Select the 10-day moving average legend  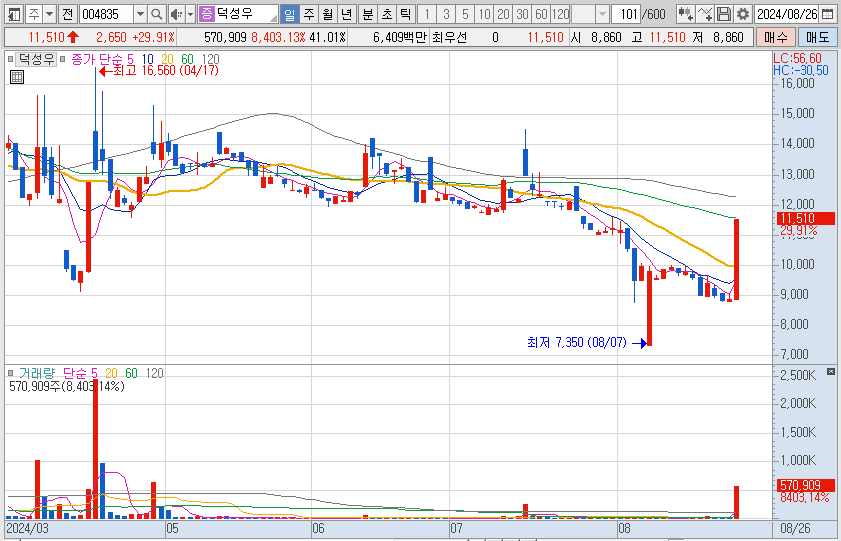coord(147,59)
